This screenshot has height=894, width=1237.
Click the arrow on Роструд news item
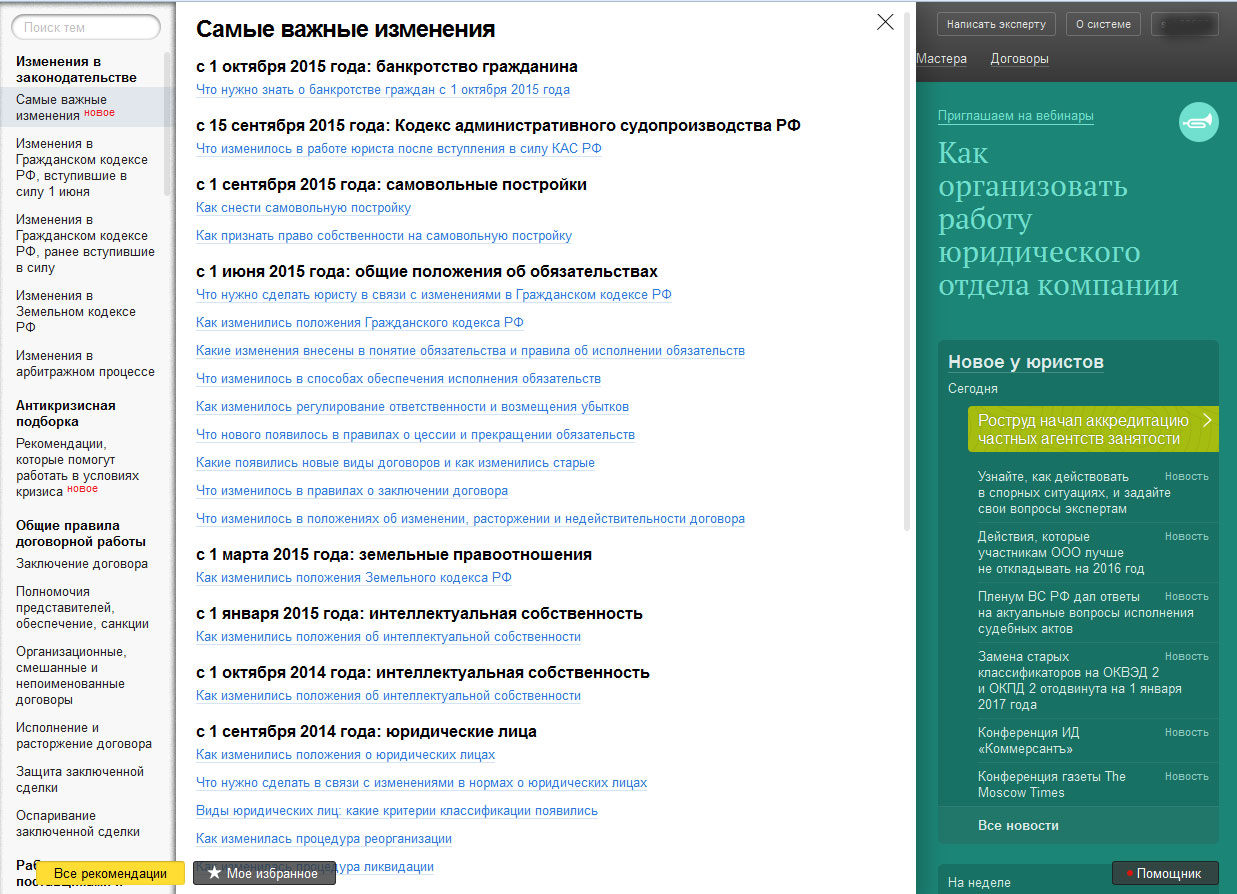tap(1206, 420)
